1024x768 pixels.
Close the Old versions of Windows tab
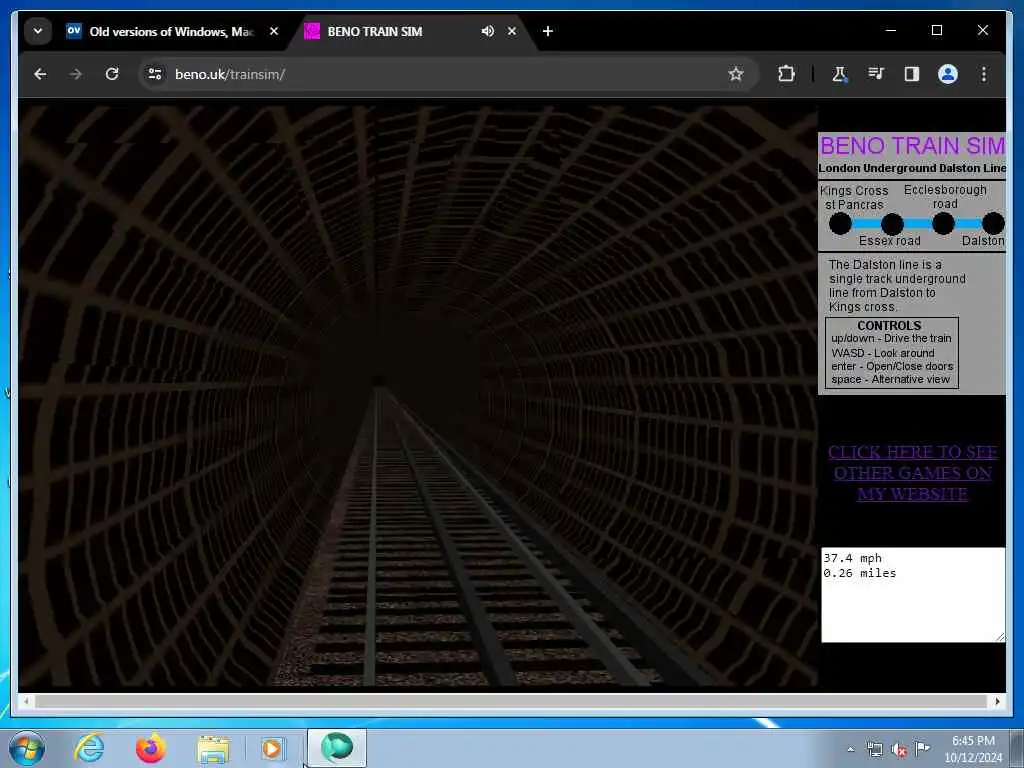pyautogui.click(x=274, y=31)
